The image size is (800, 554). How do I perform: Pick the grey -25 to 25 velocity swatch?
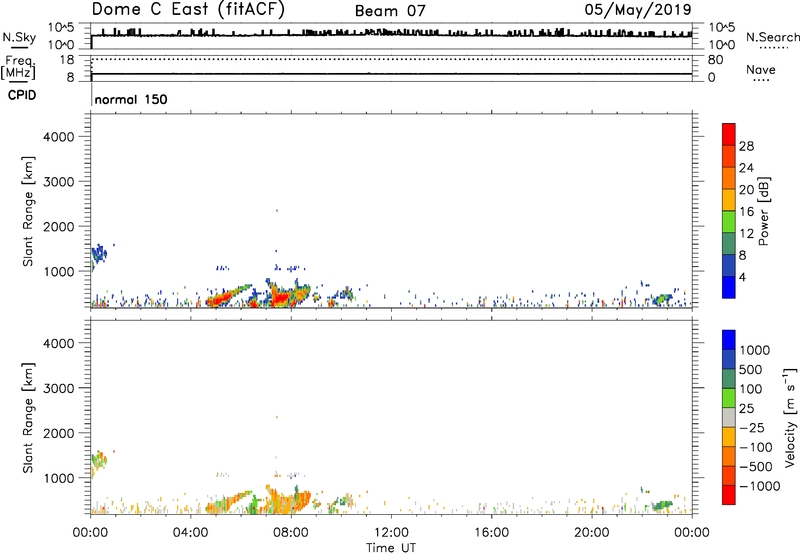[729, 417]
